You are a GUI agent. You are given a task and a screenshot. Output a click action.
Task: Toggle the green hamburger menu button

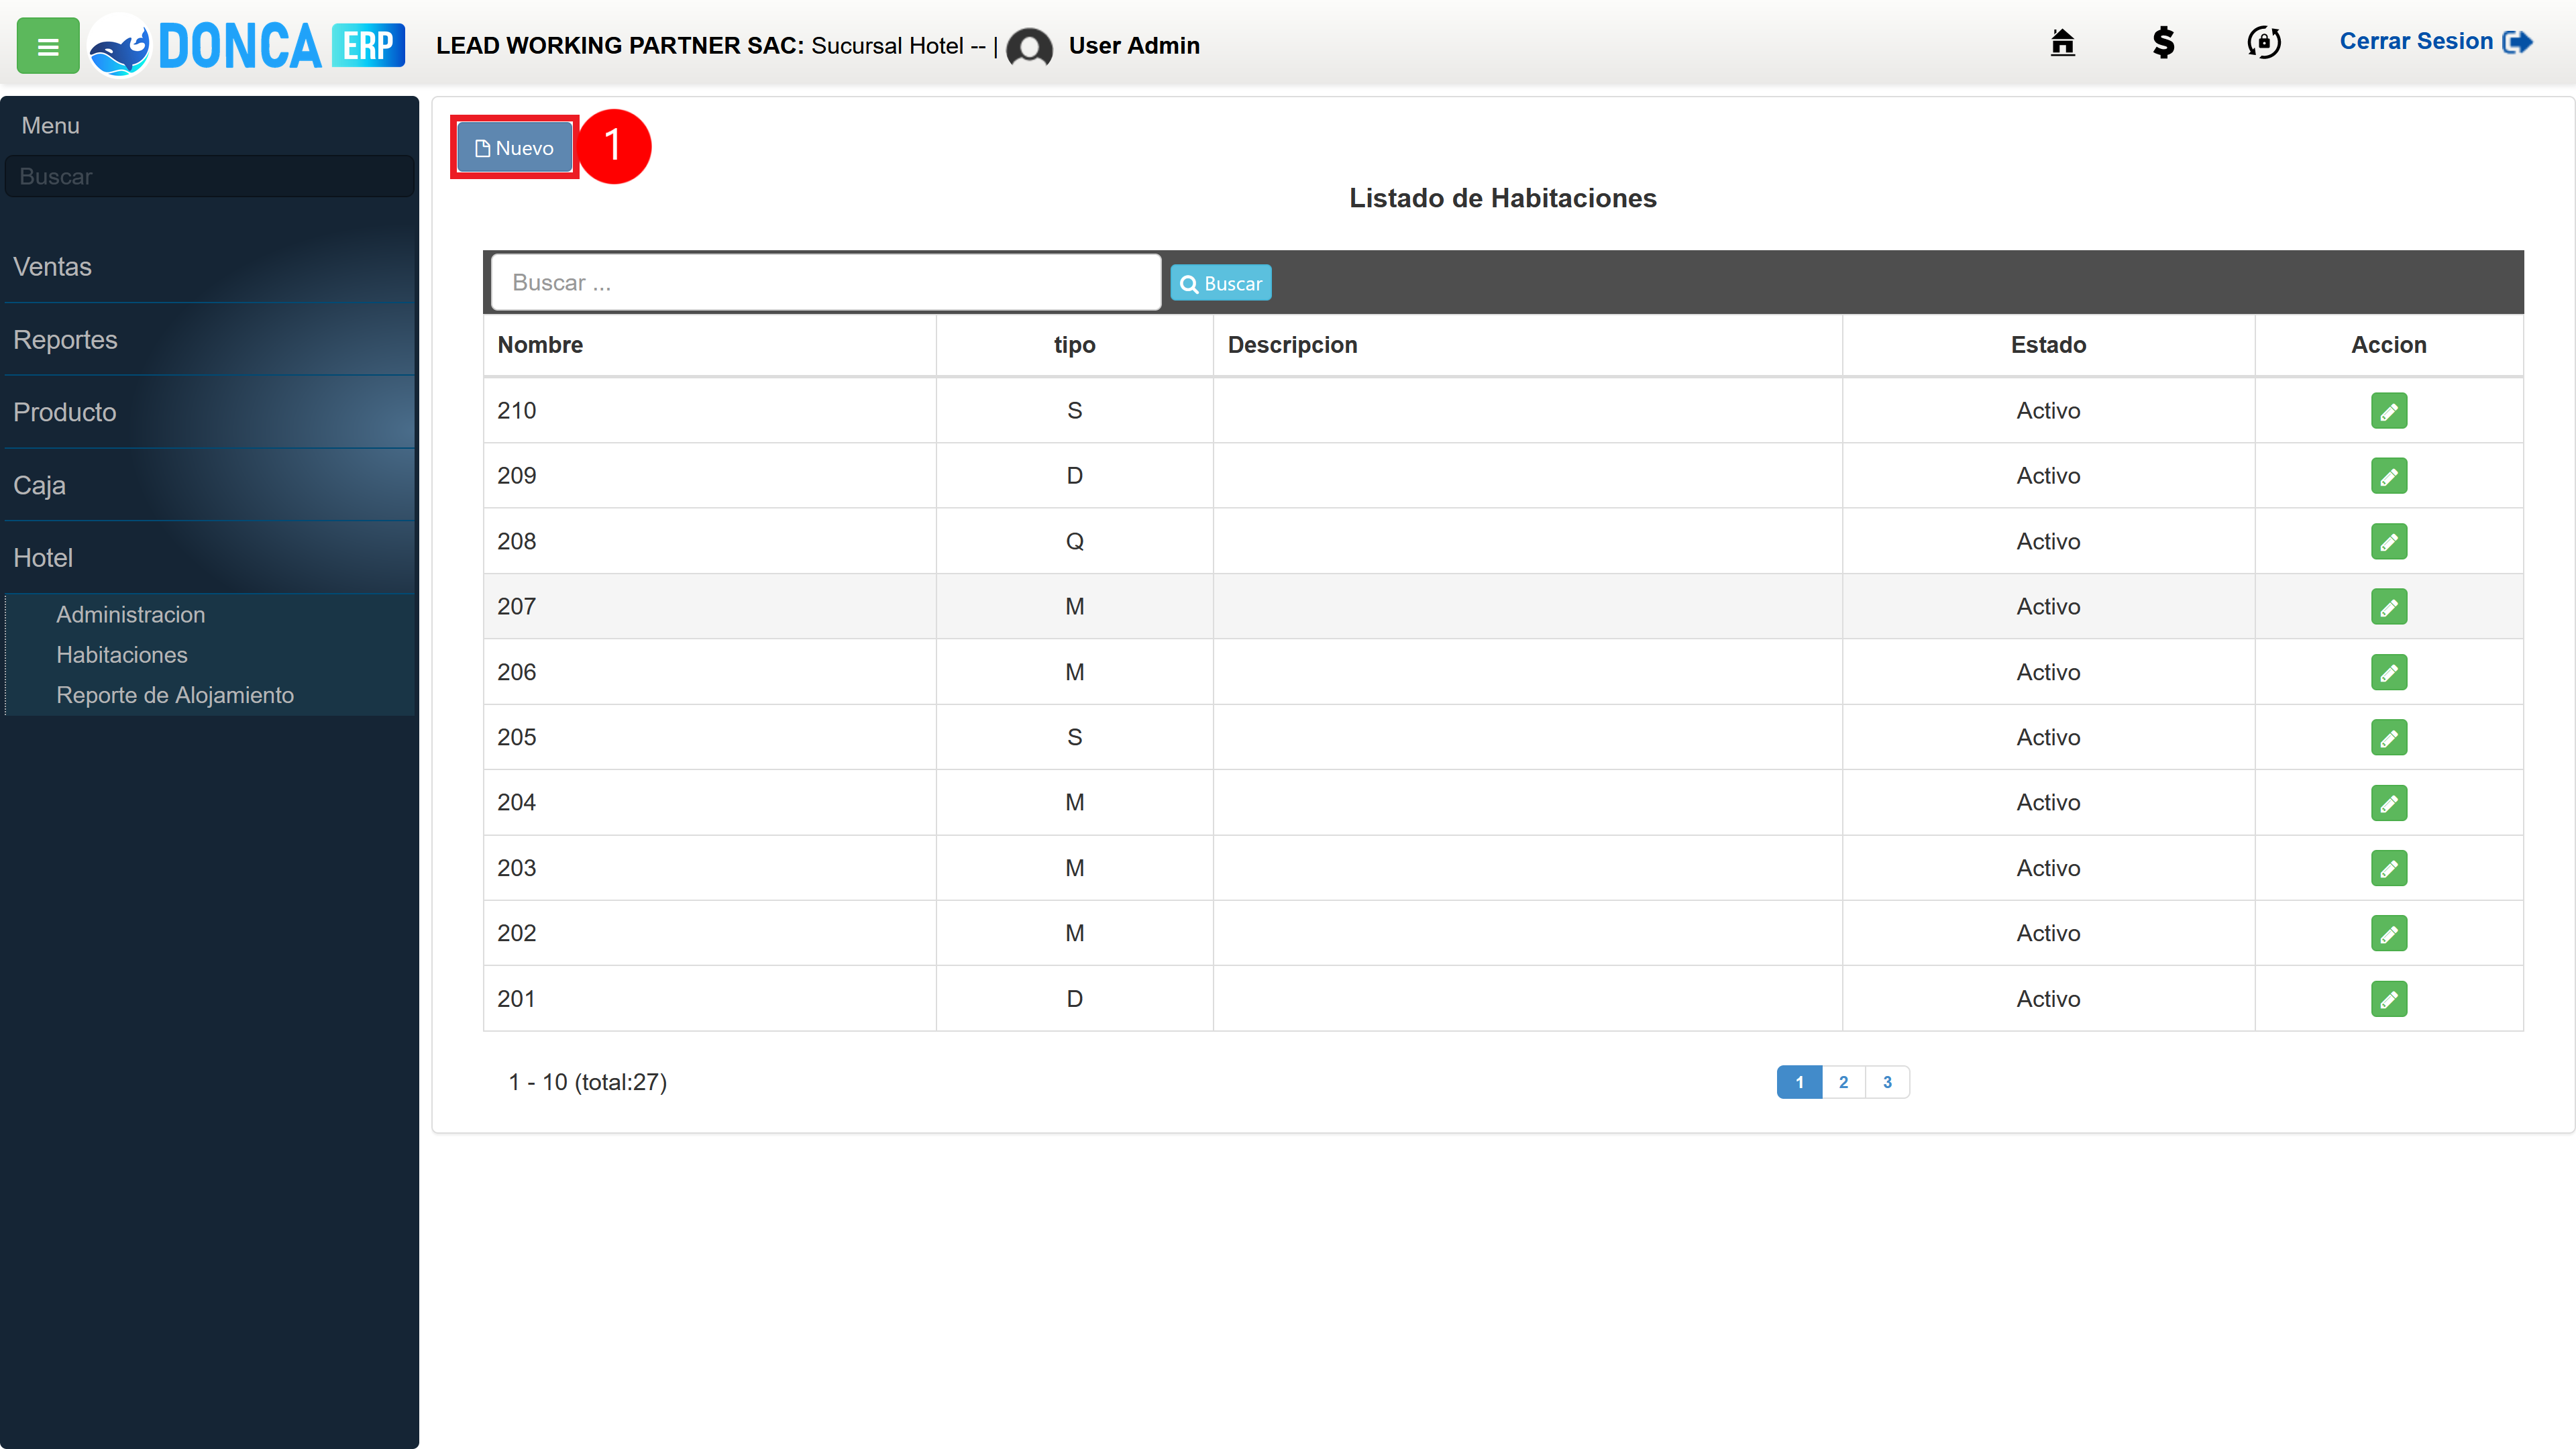point(48,46)
